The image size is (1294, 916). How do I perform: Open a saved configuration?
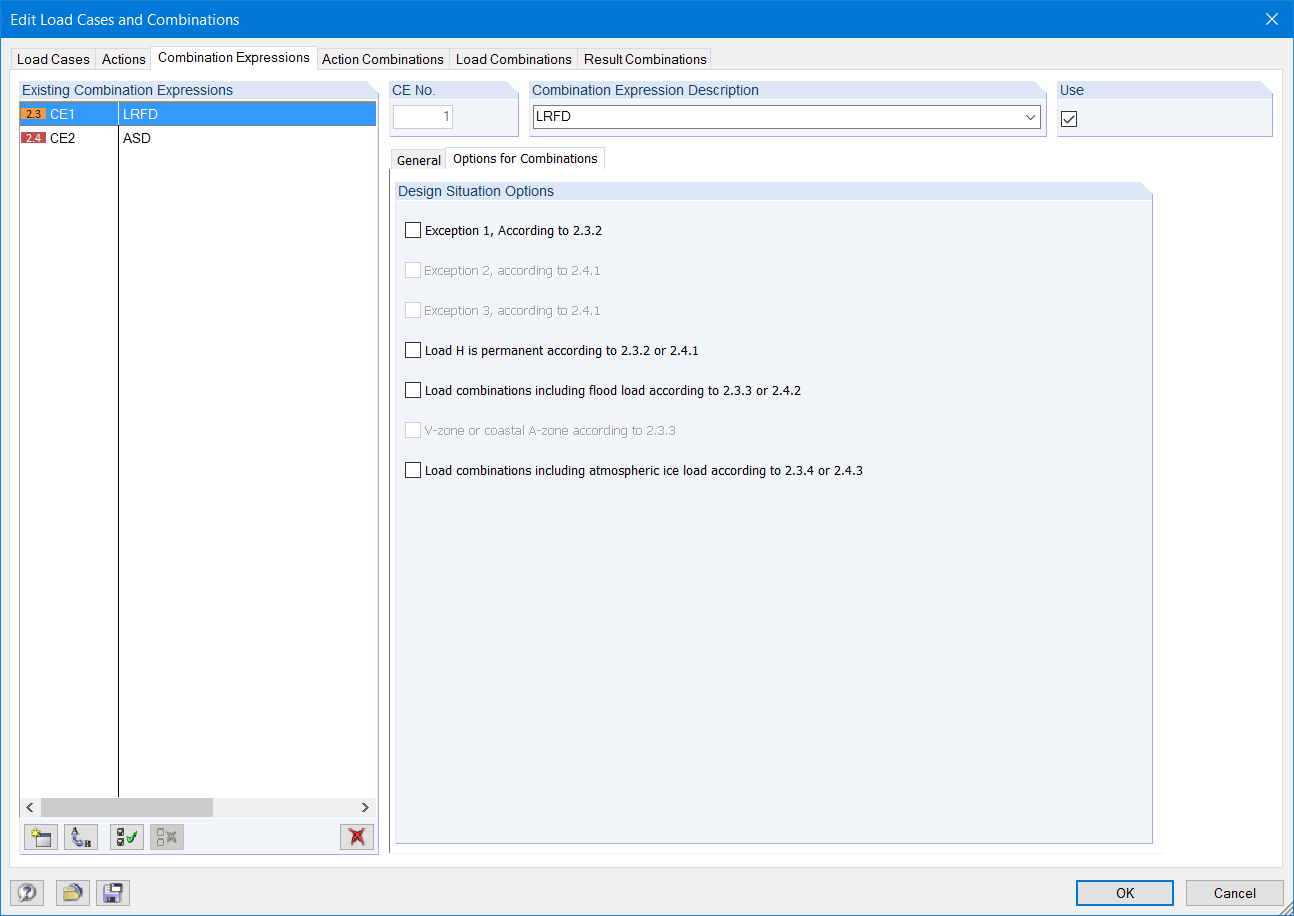click(x=72, y=892)
